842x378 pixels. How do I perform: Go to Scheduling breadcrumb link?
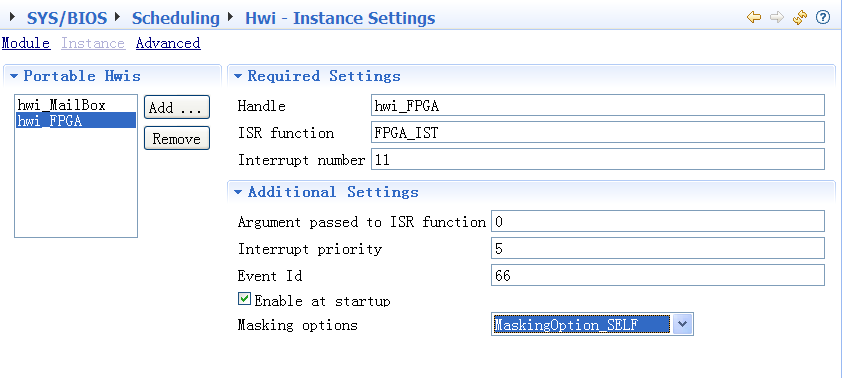tap(176, 18)
